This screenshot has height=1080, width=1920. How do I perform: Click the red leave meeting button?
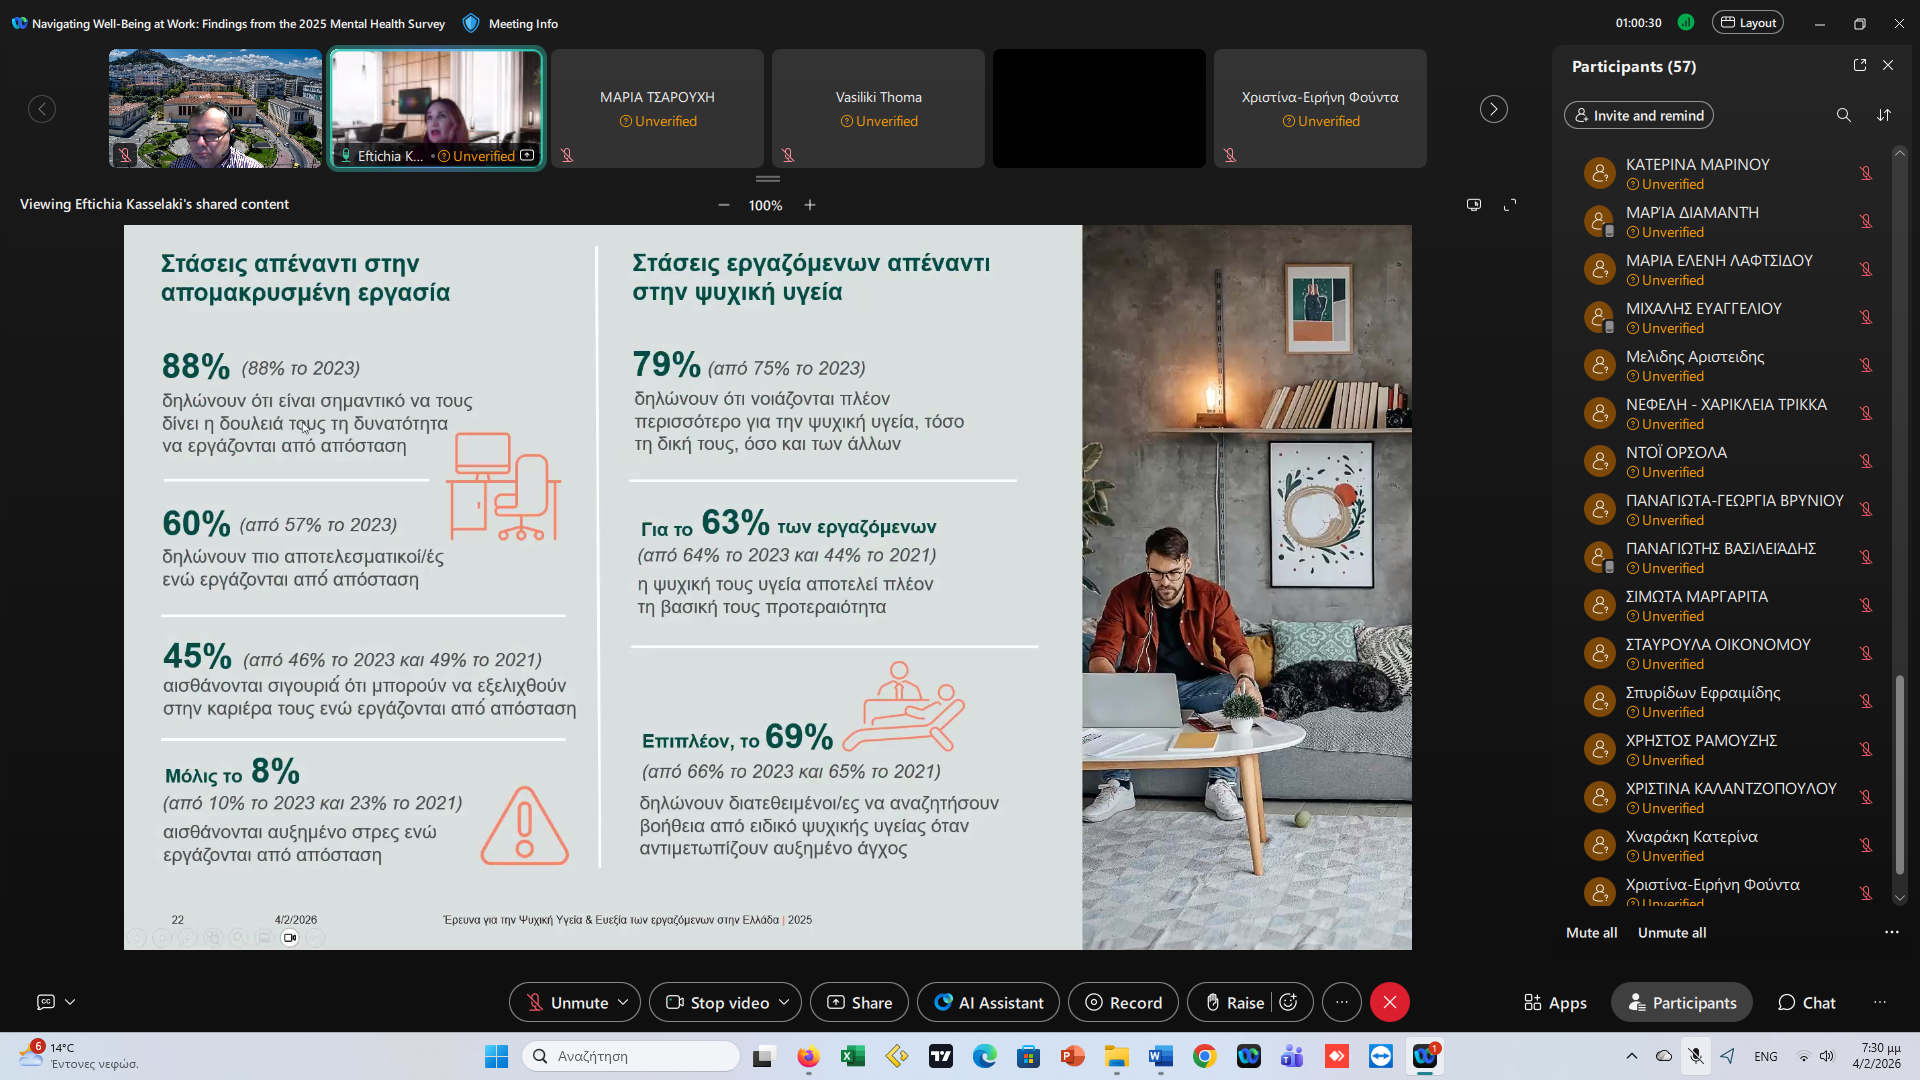coord(1389,1002)
